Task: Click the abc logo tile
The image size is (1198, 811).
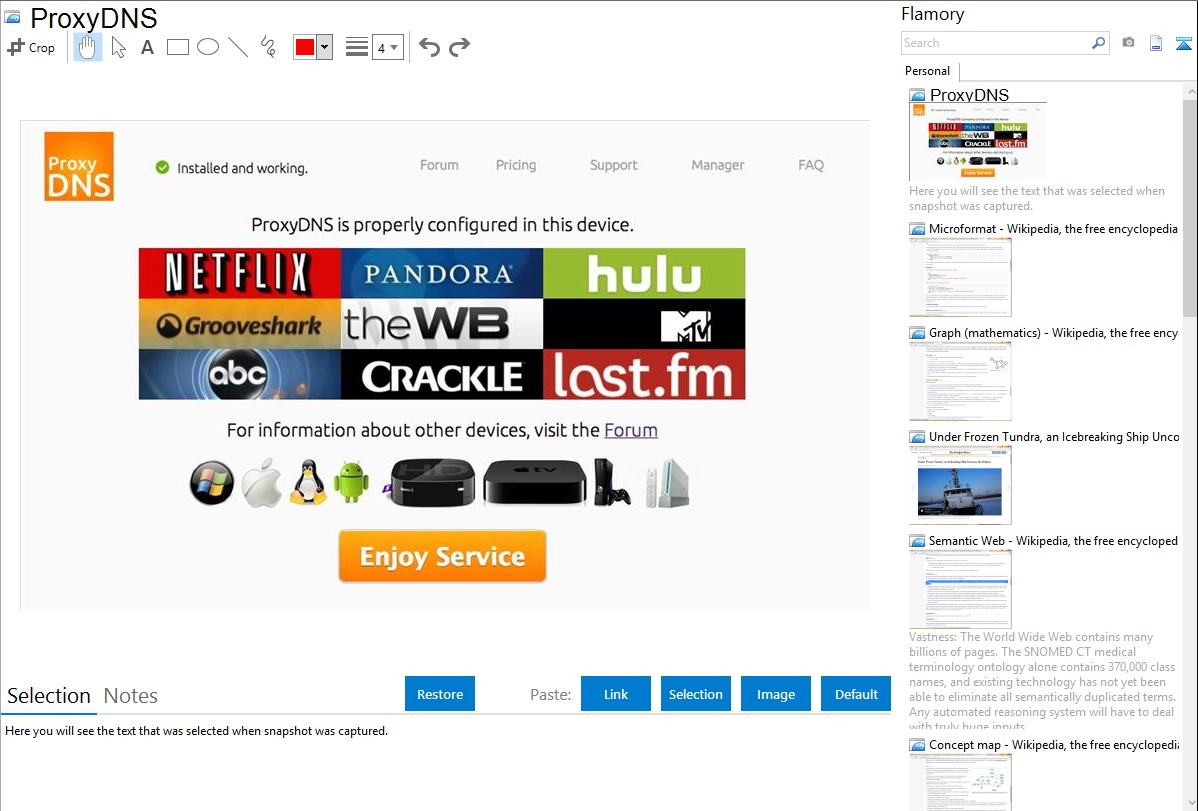Action: (x=240, y=375)
